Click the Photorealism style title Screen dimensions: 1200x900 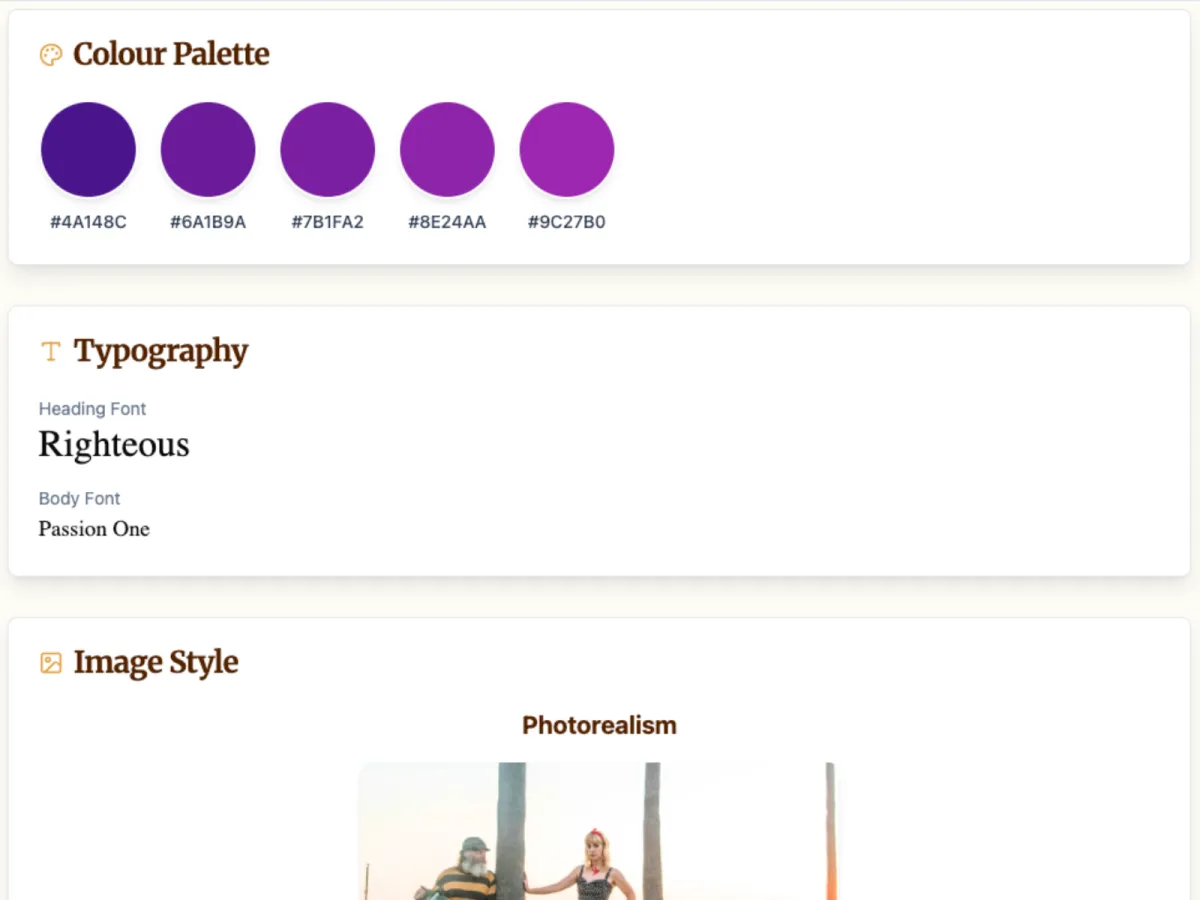tap(599, 725)
